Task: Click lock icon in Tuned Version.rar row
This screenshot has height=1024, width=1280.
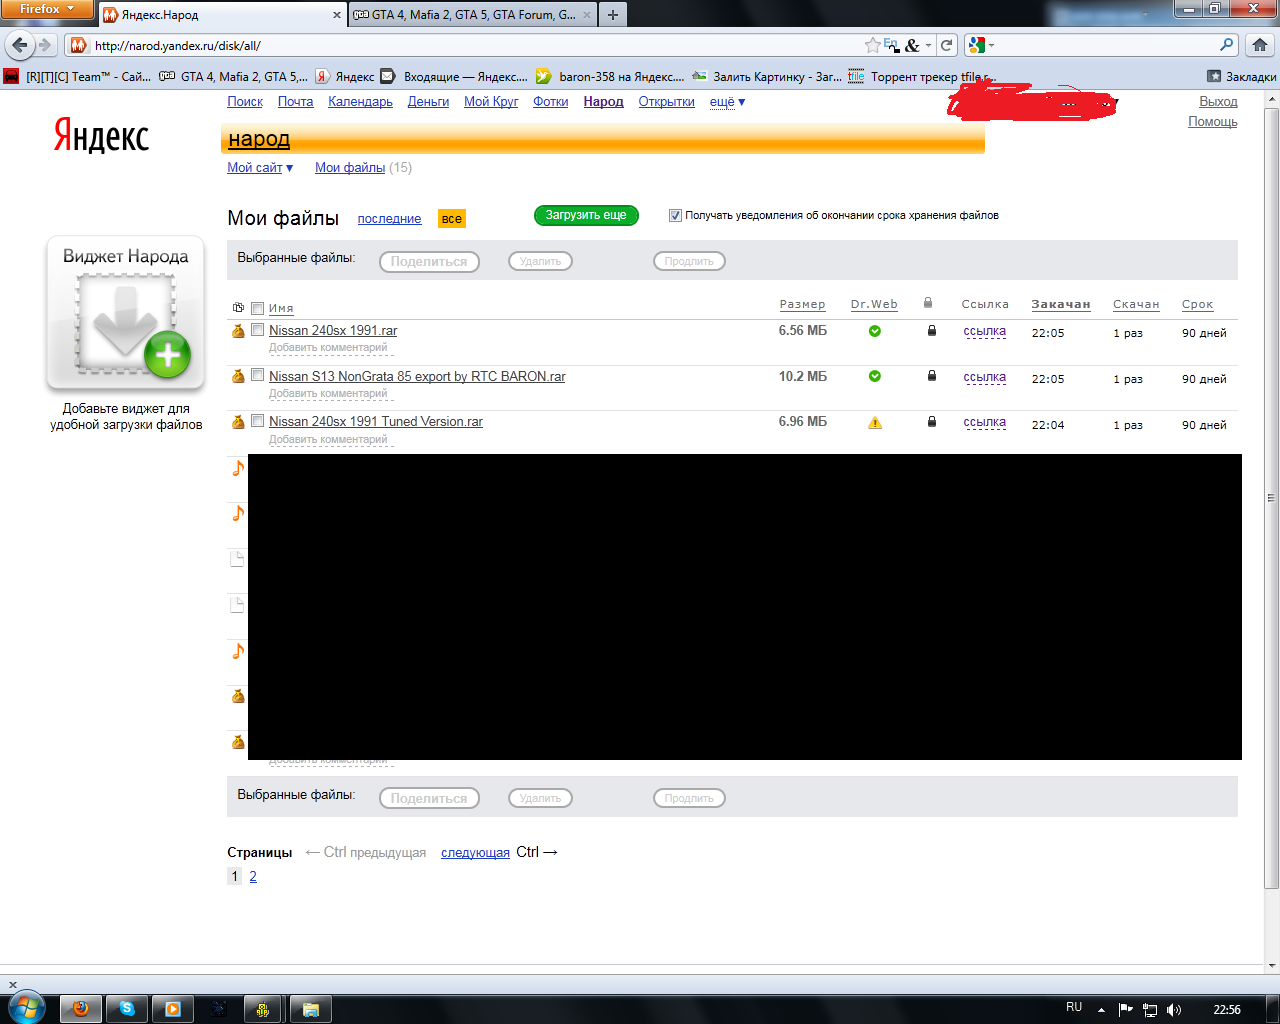Action: (x=932, y=422)
